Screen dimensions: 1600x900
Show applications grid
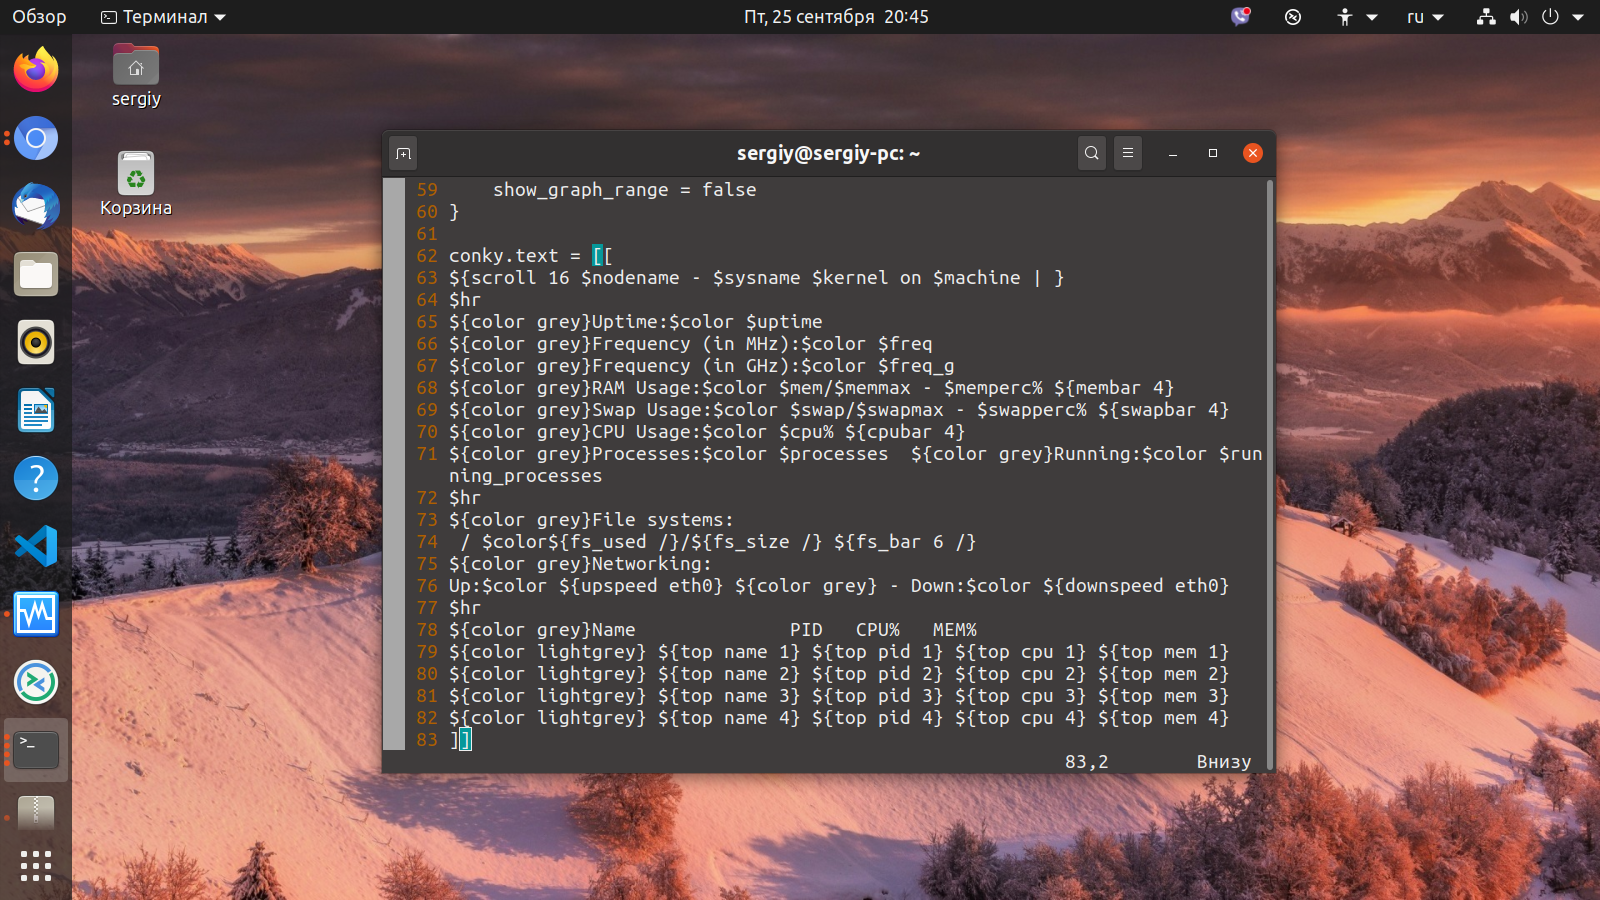(36, 866)
